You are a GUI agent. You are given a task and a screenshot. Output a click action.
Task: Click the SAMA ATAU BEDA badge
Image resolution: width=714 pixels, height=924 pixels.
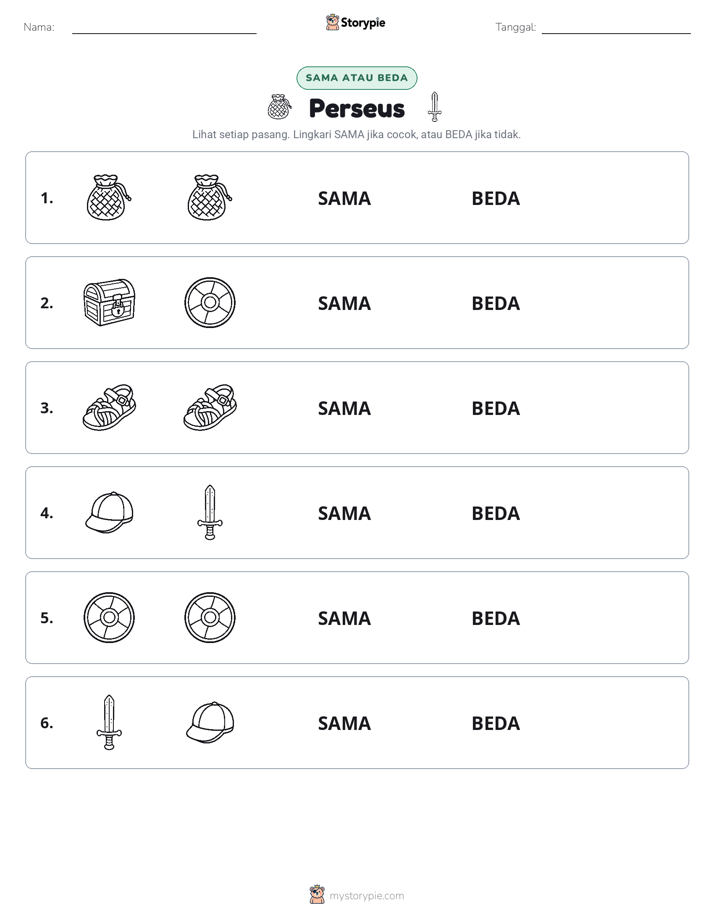coord(356,78)
